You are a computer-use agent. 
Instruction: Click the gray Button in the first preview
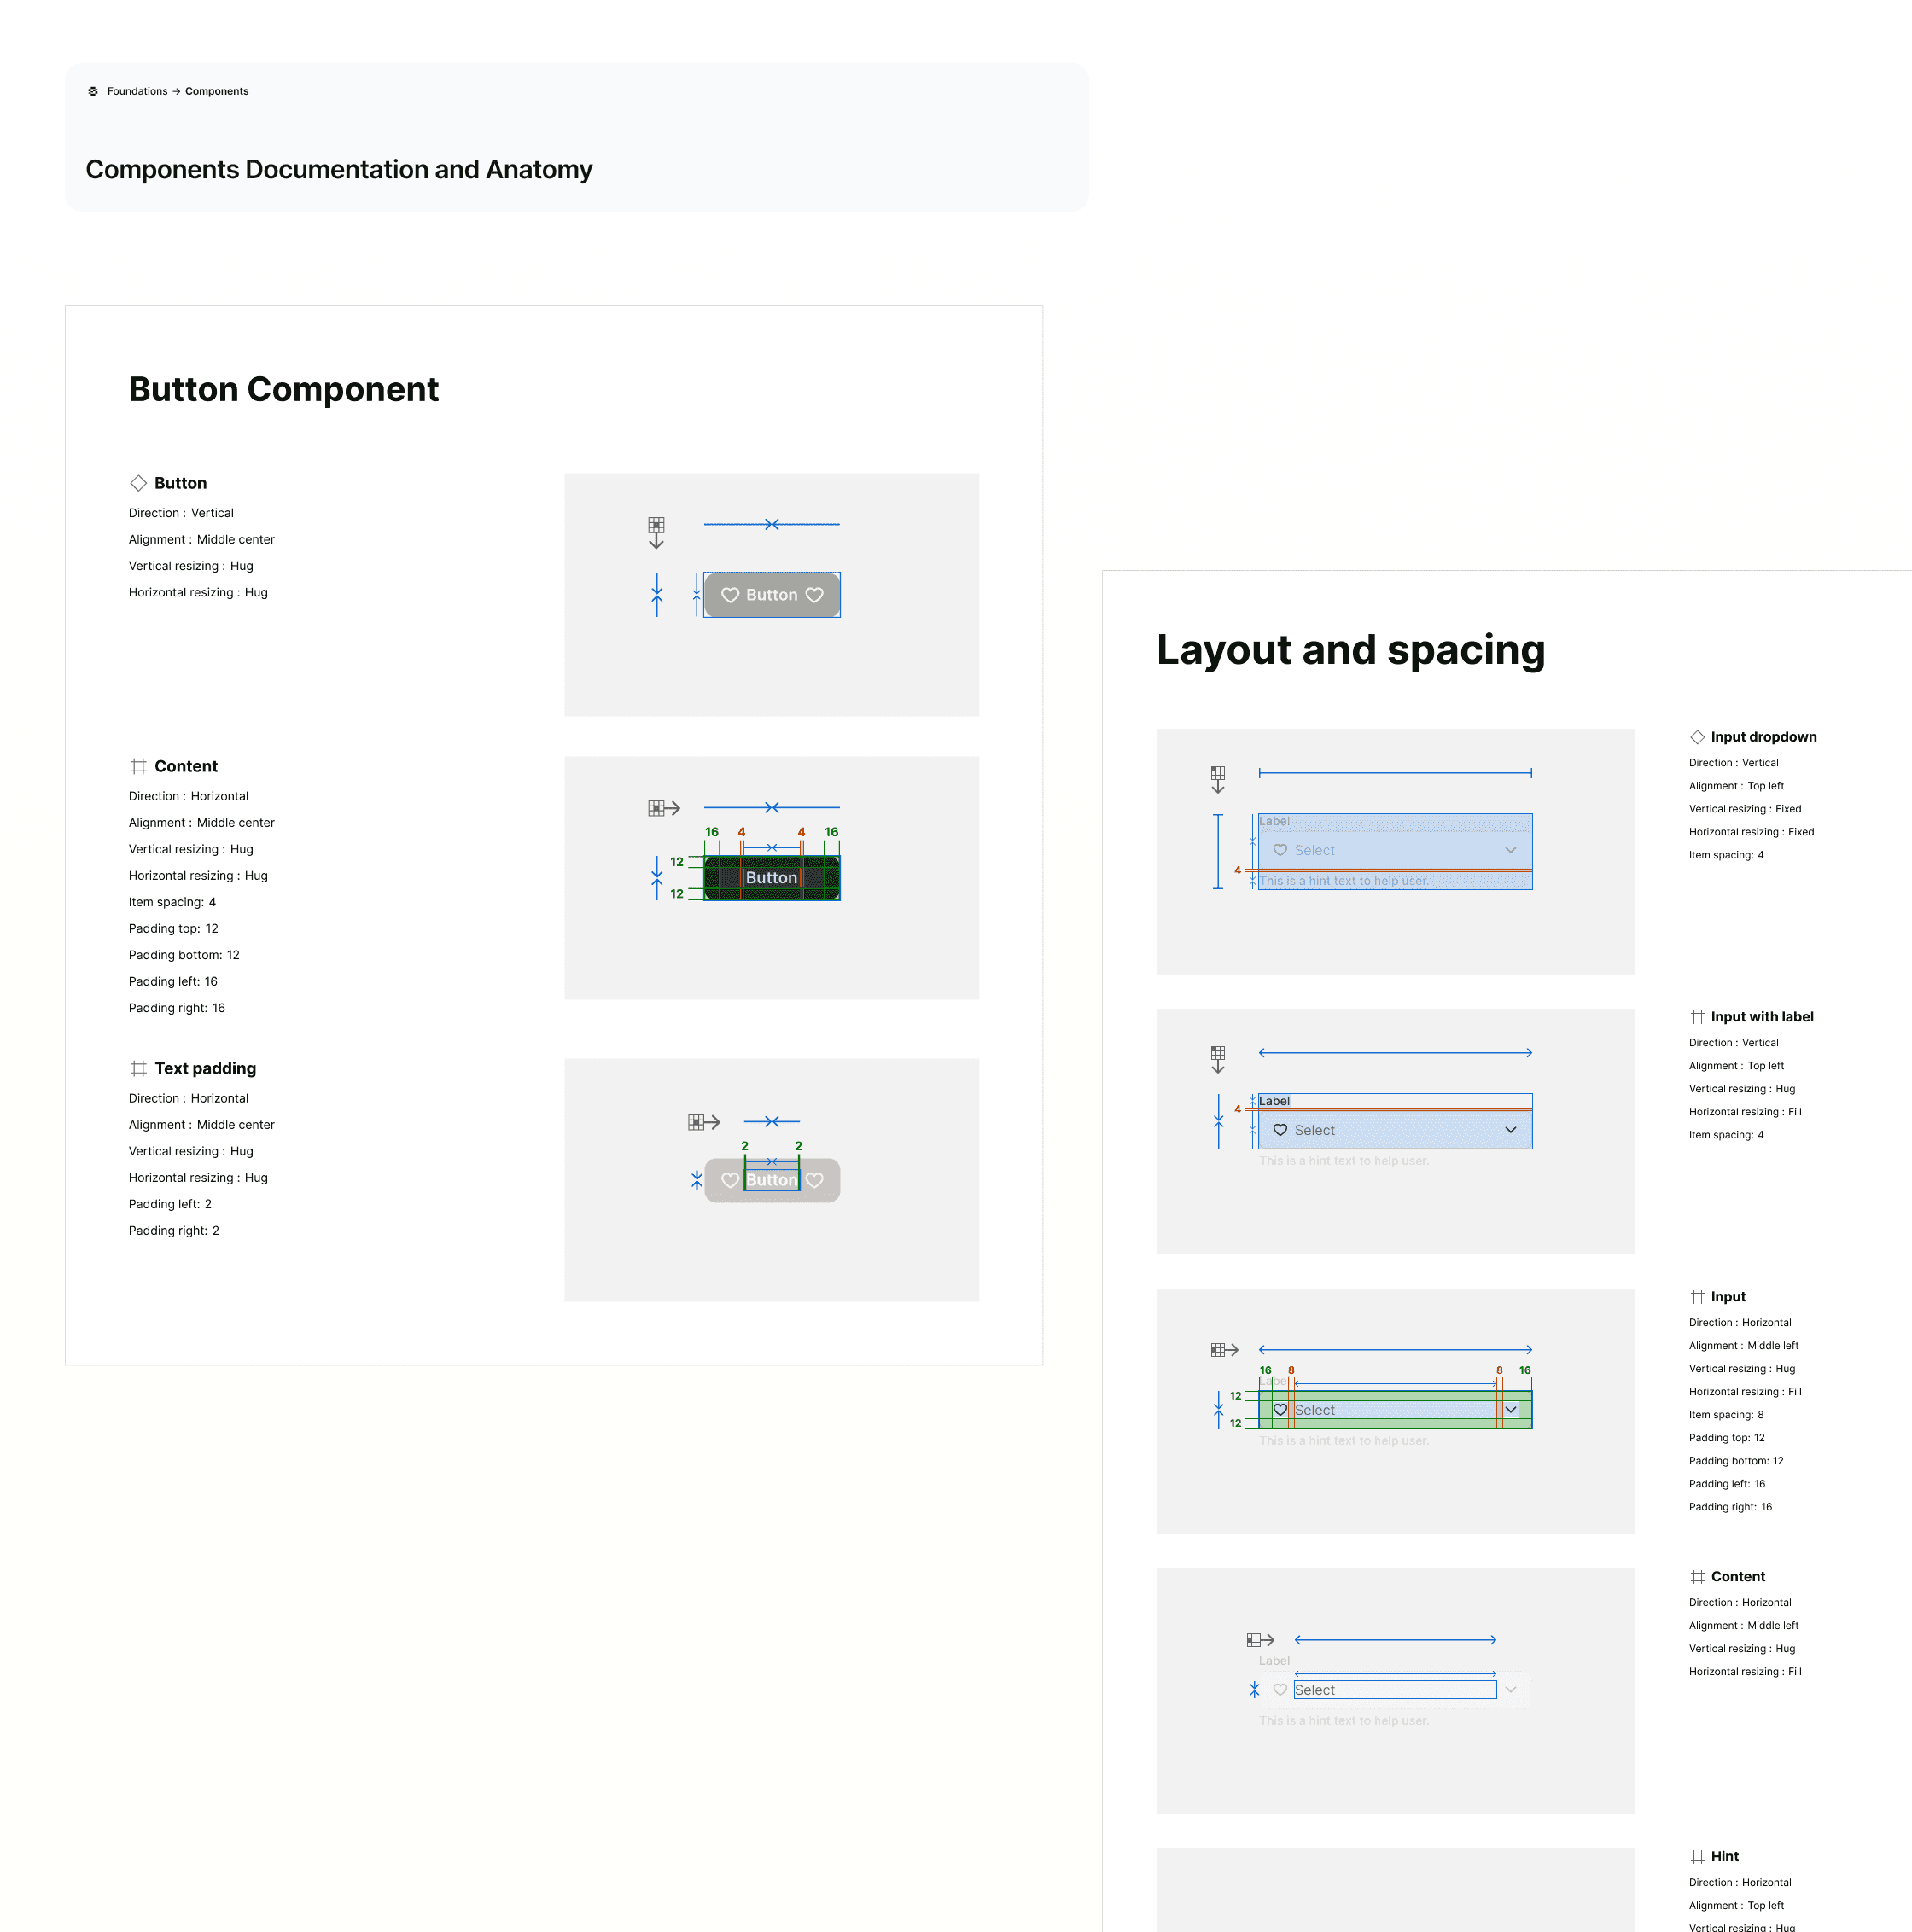click(x=771, y=595)
